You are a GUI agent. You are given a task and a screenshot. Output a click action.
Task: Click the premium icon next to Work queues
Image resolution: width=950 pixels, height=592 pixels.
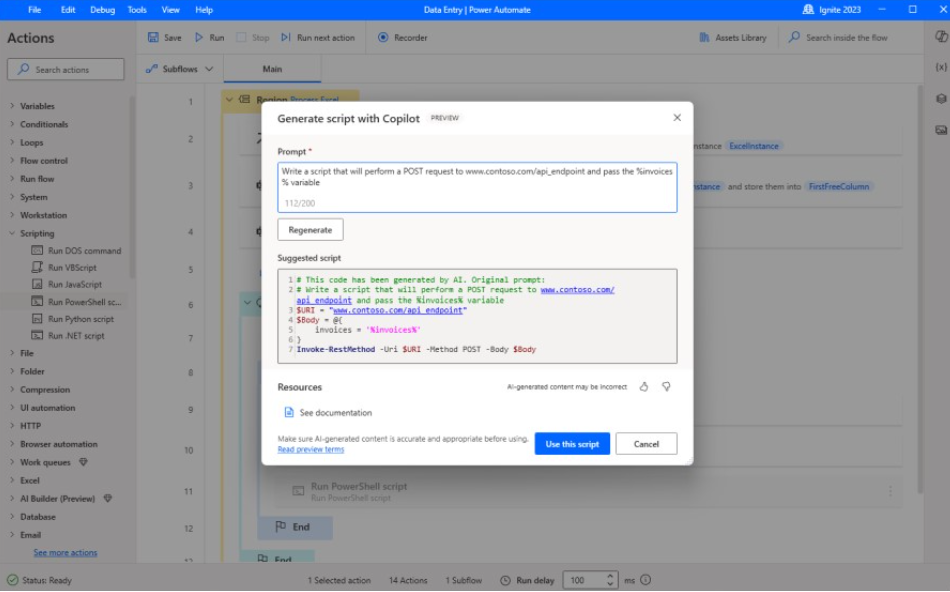[x=84, y=462]
